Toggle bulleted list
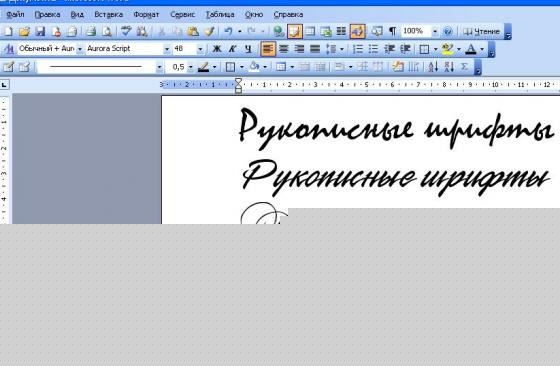Screen dimensions: 560x366 pos(374,49)
